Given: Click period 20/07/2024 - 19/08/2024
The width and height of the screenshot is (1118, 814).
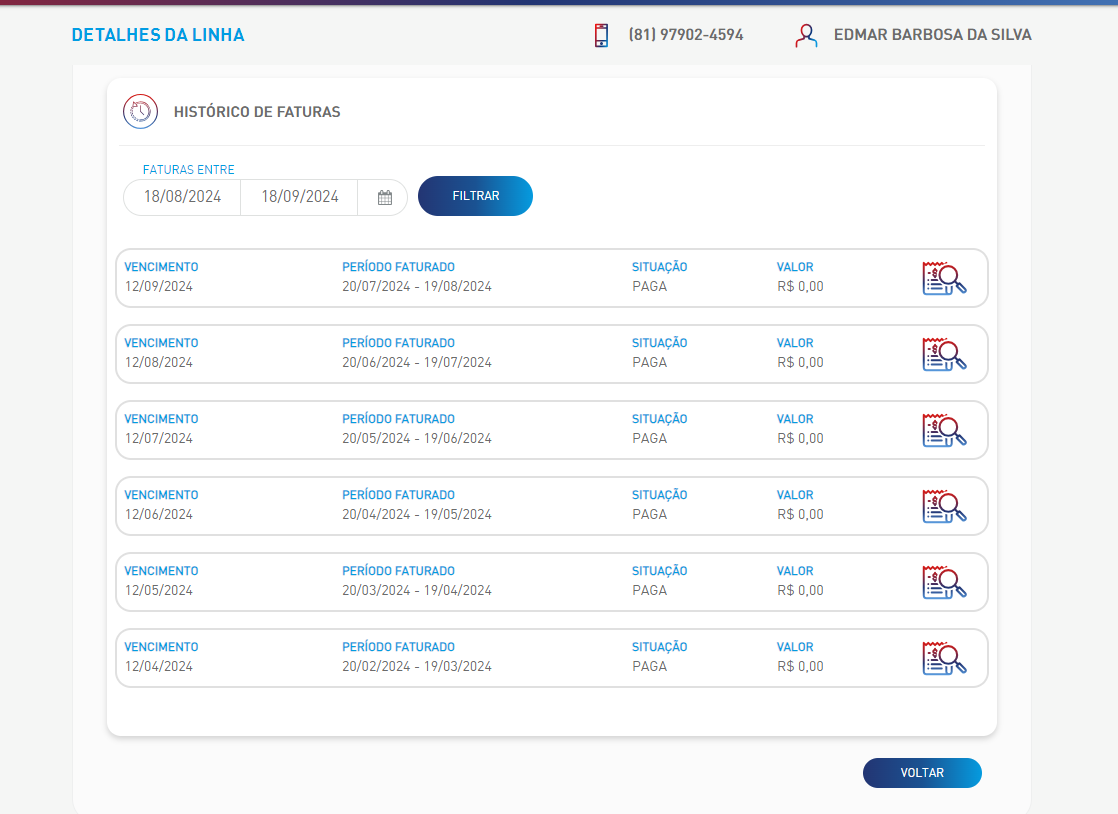Looking at the screenshot, I should [x=416, y=287].
